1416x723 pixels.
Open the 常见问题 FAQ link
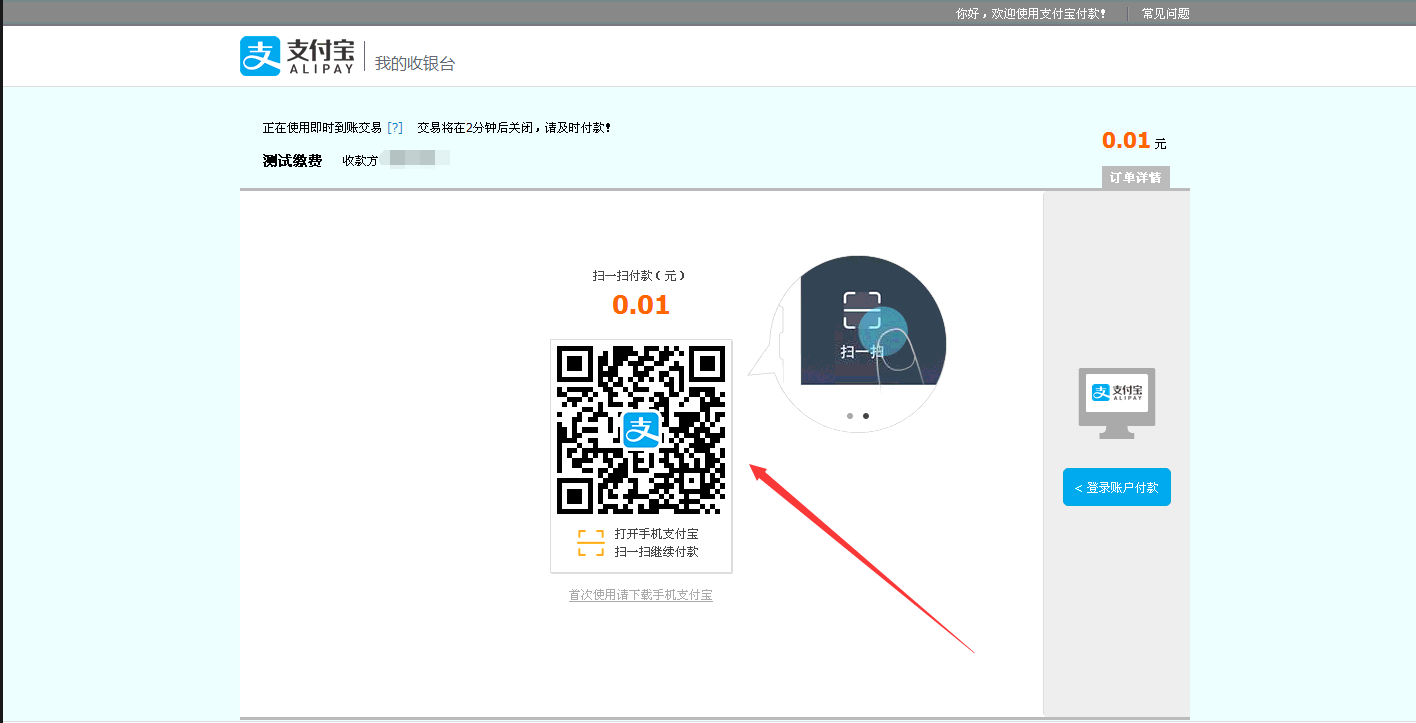(1166, 14)
